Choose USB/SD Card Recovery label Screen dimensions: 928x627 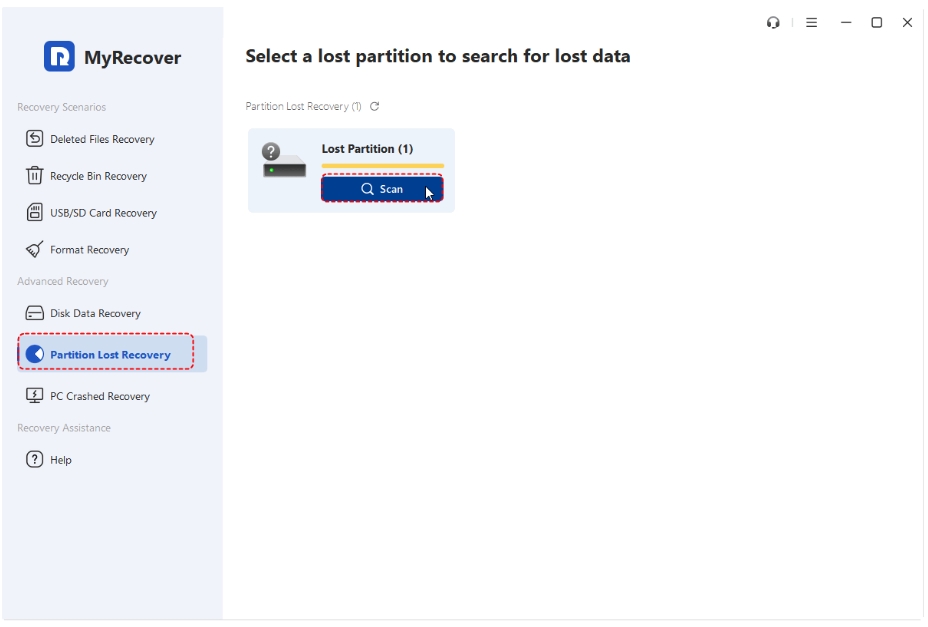click(104, 213)
